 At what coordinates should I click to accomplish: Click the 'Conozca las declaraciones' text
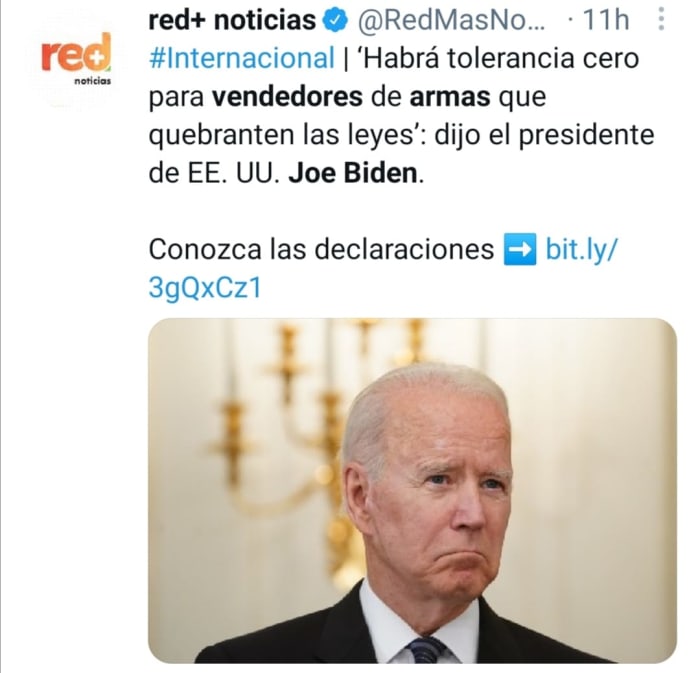point(321,249)
